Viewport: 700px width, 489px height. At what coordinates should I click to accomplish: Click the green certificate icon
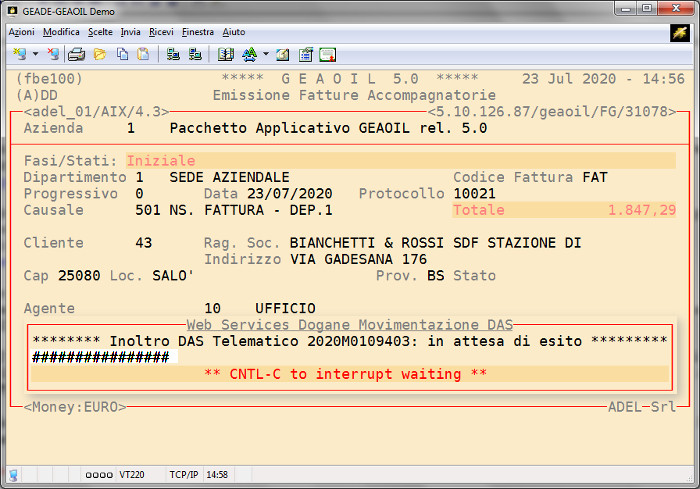[327, 54]
